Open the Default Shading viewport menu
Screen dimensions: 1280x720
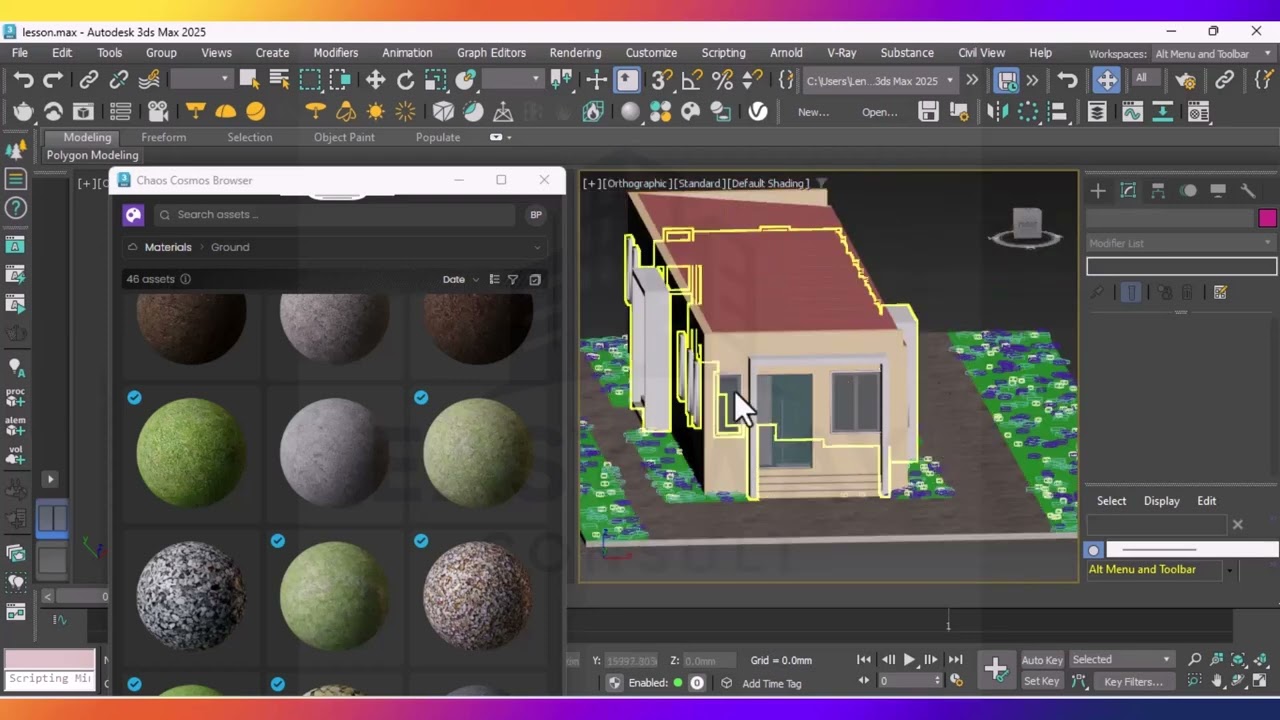(x=767, y=183)
